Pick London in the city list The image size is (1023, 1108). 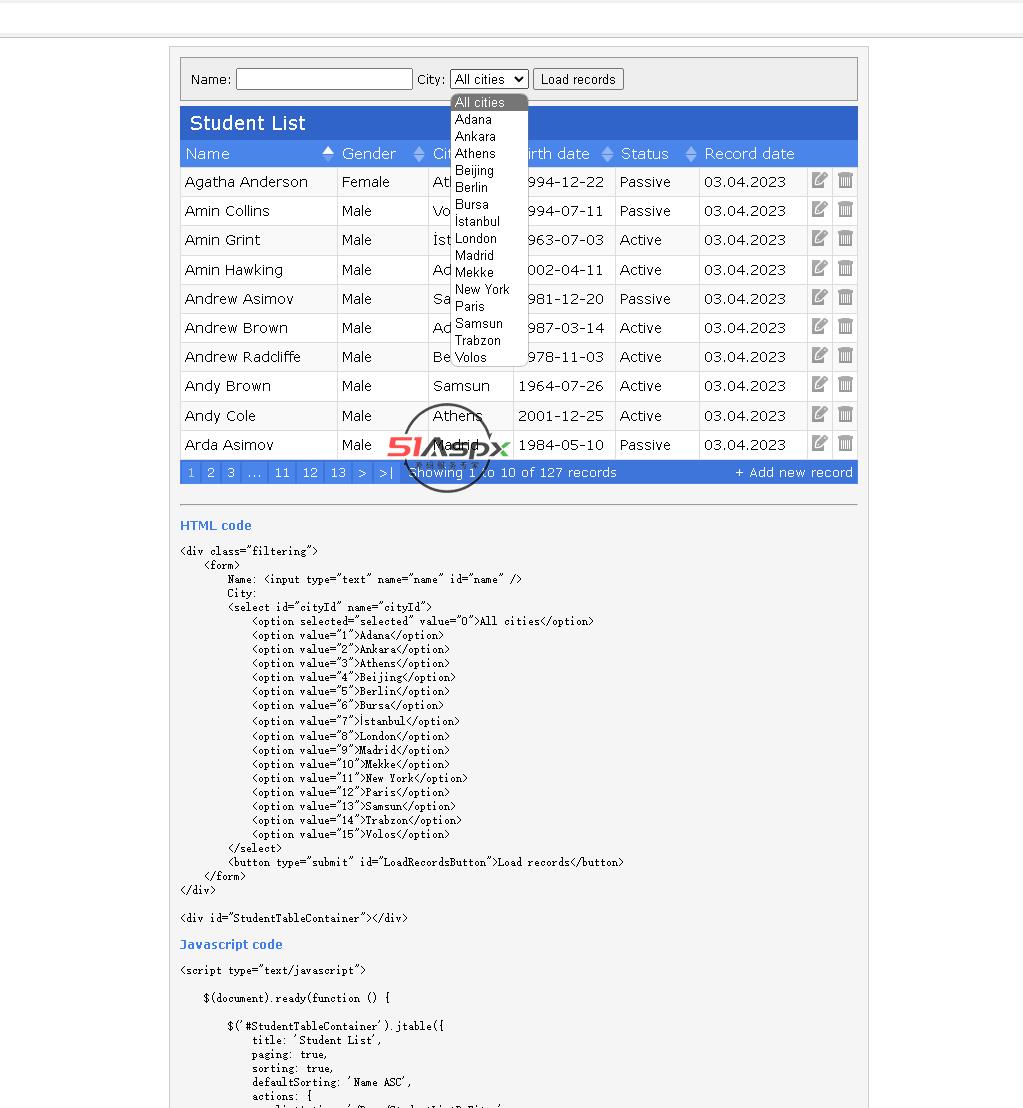[489, 238]
